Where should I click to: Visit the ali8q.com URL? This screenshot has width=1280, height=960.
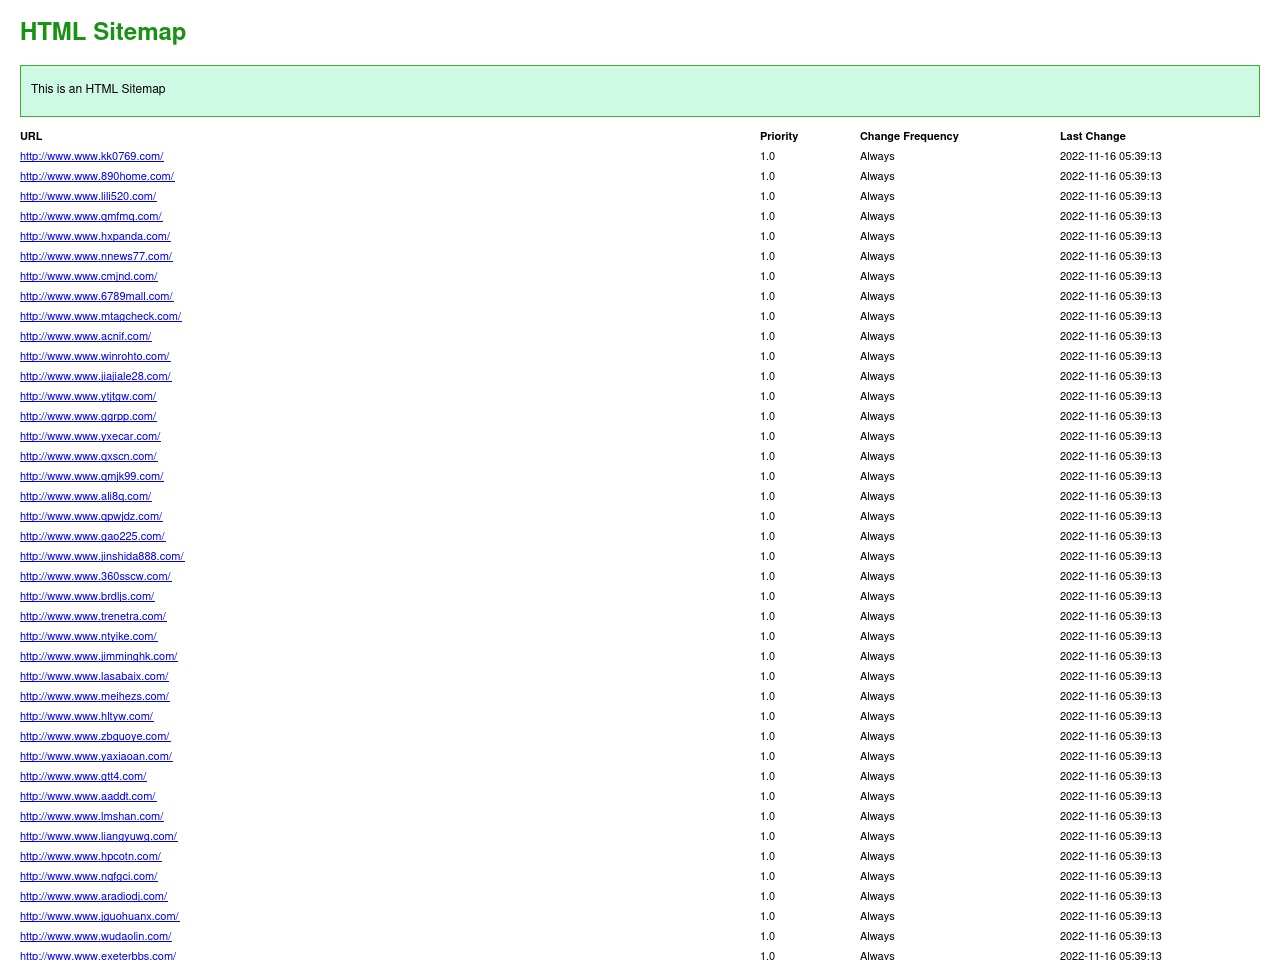pos(86,496)
